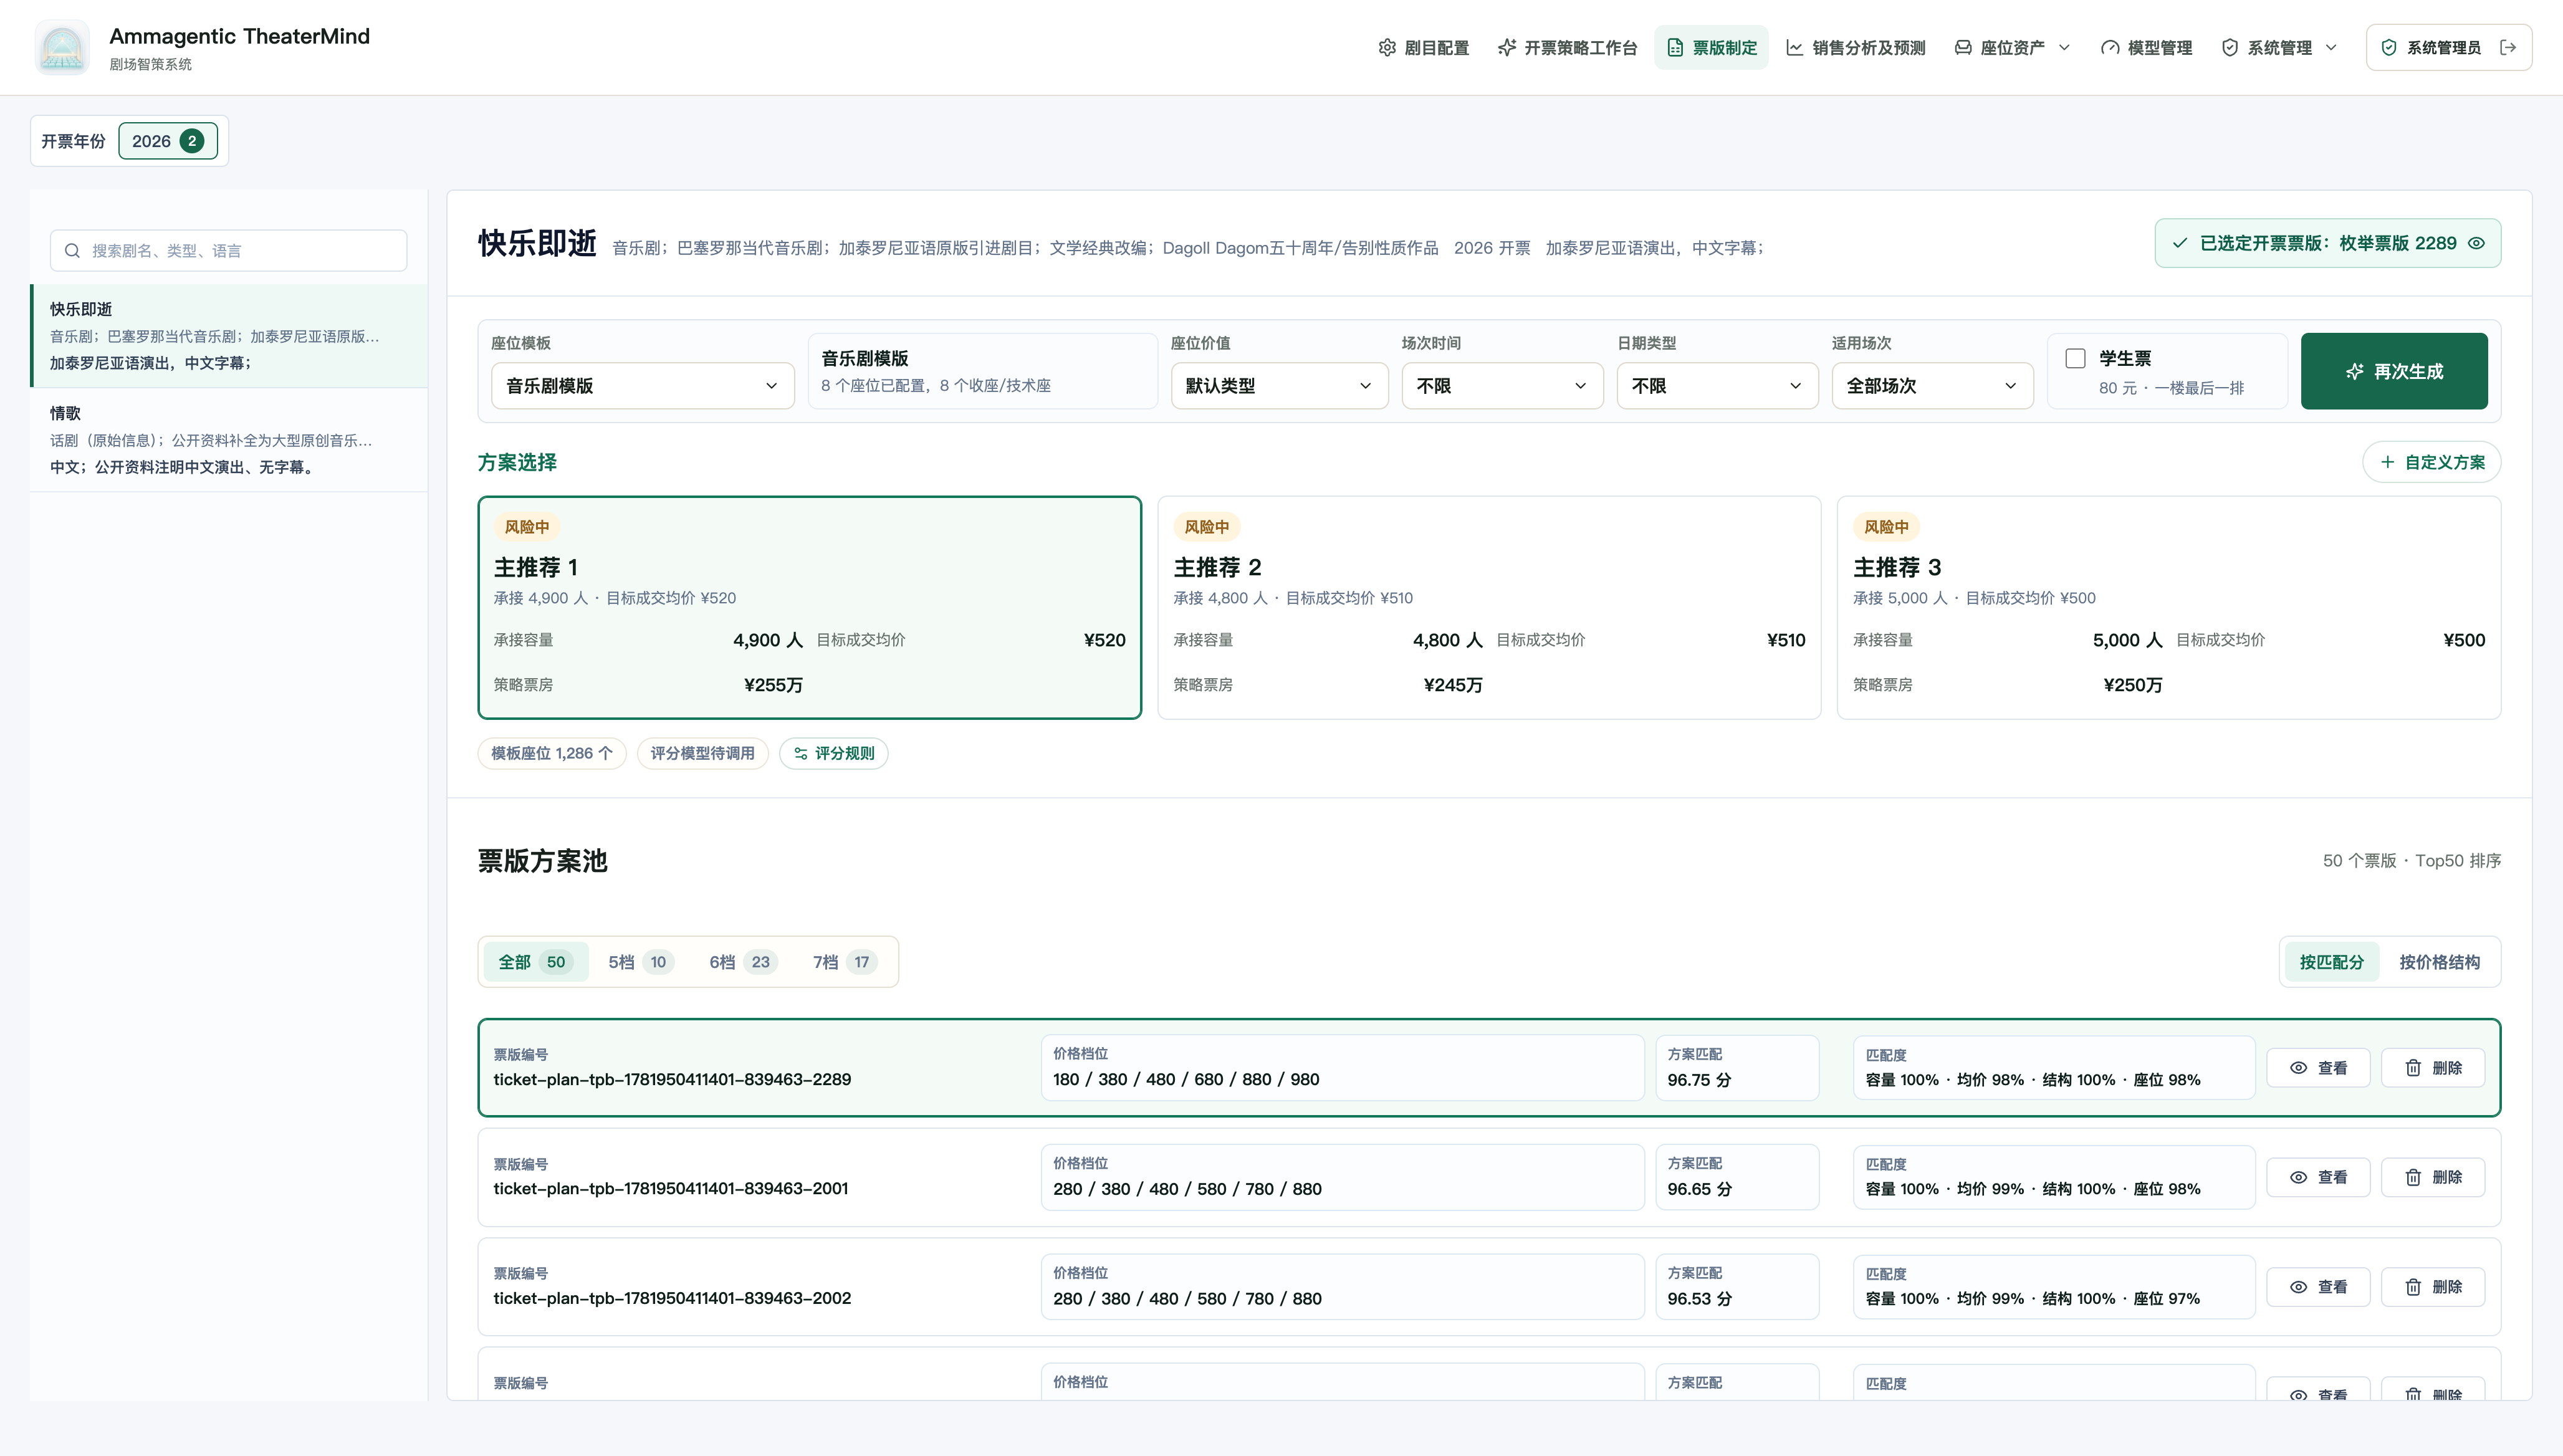Click 查看 in row 2289
The height and width of the screenshot is (1456, 2563).
click(2318, 1068)
